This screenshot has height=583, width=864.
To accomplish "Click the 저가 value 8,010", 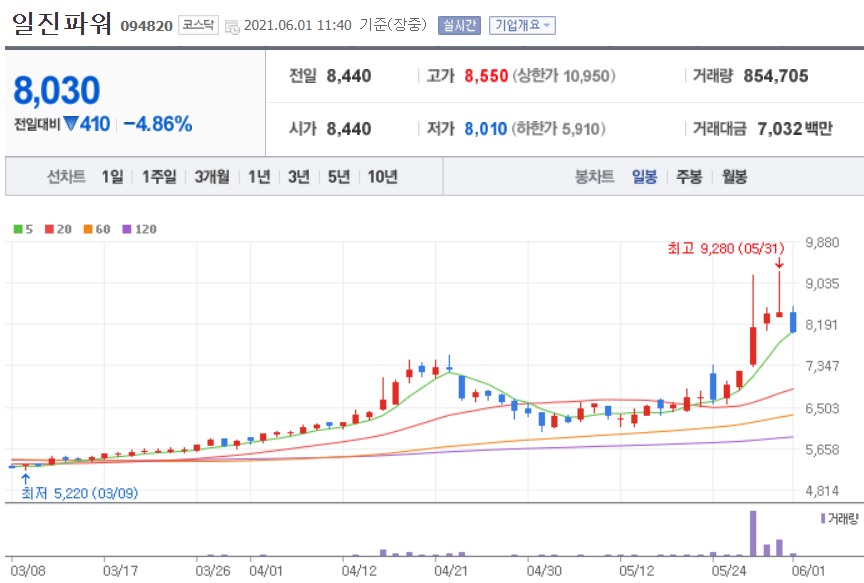I will pyautogui.click(x=485, y=129).
